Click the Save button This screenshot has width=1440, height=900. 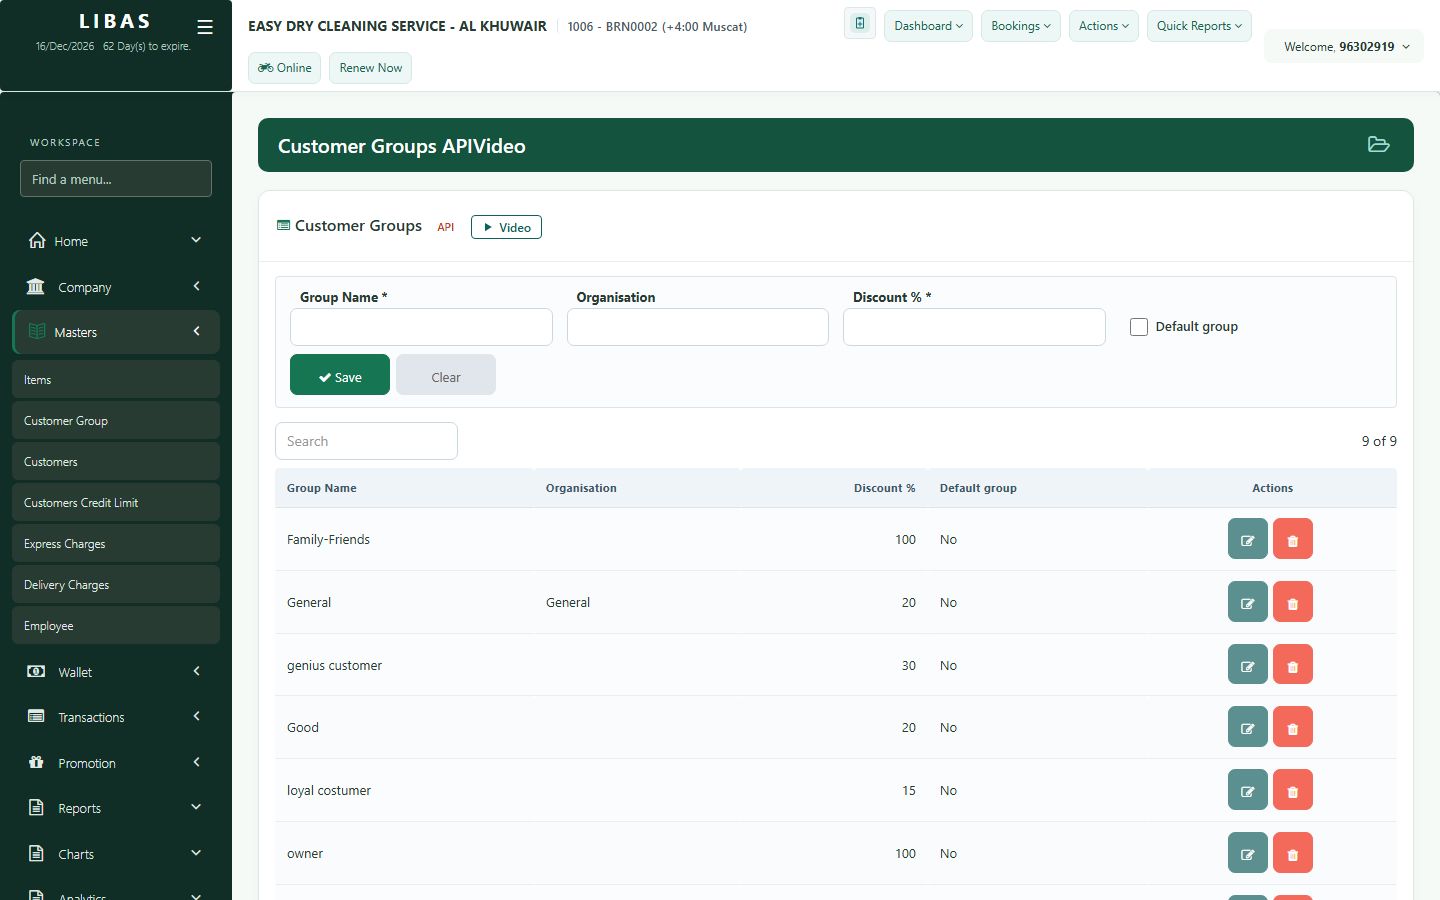point(340,375)
